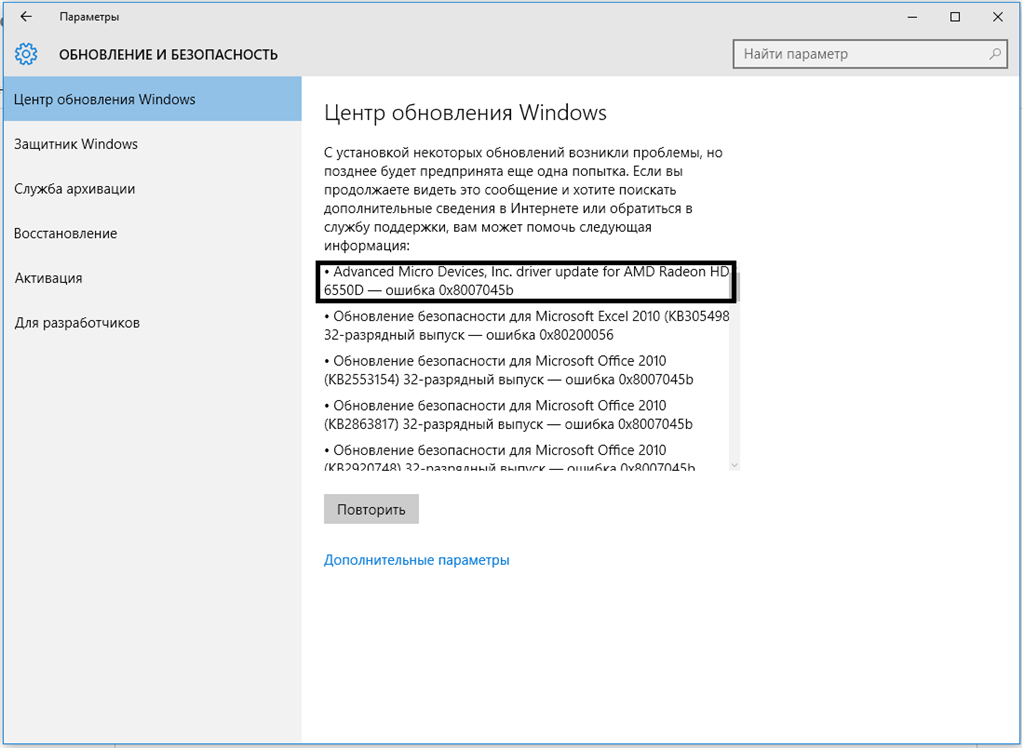This screenshot has width=1024, height=748.
Task: Click the Microsoft Excel 2010 update error entry
Action: tap(526, 325)
